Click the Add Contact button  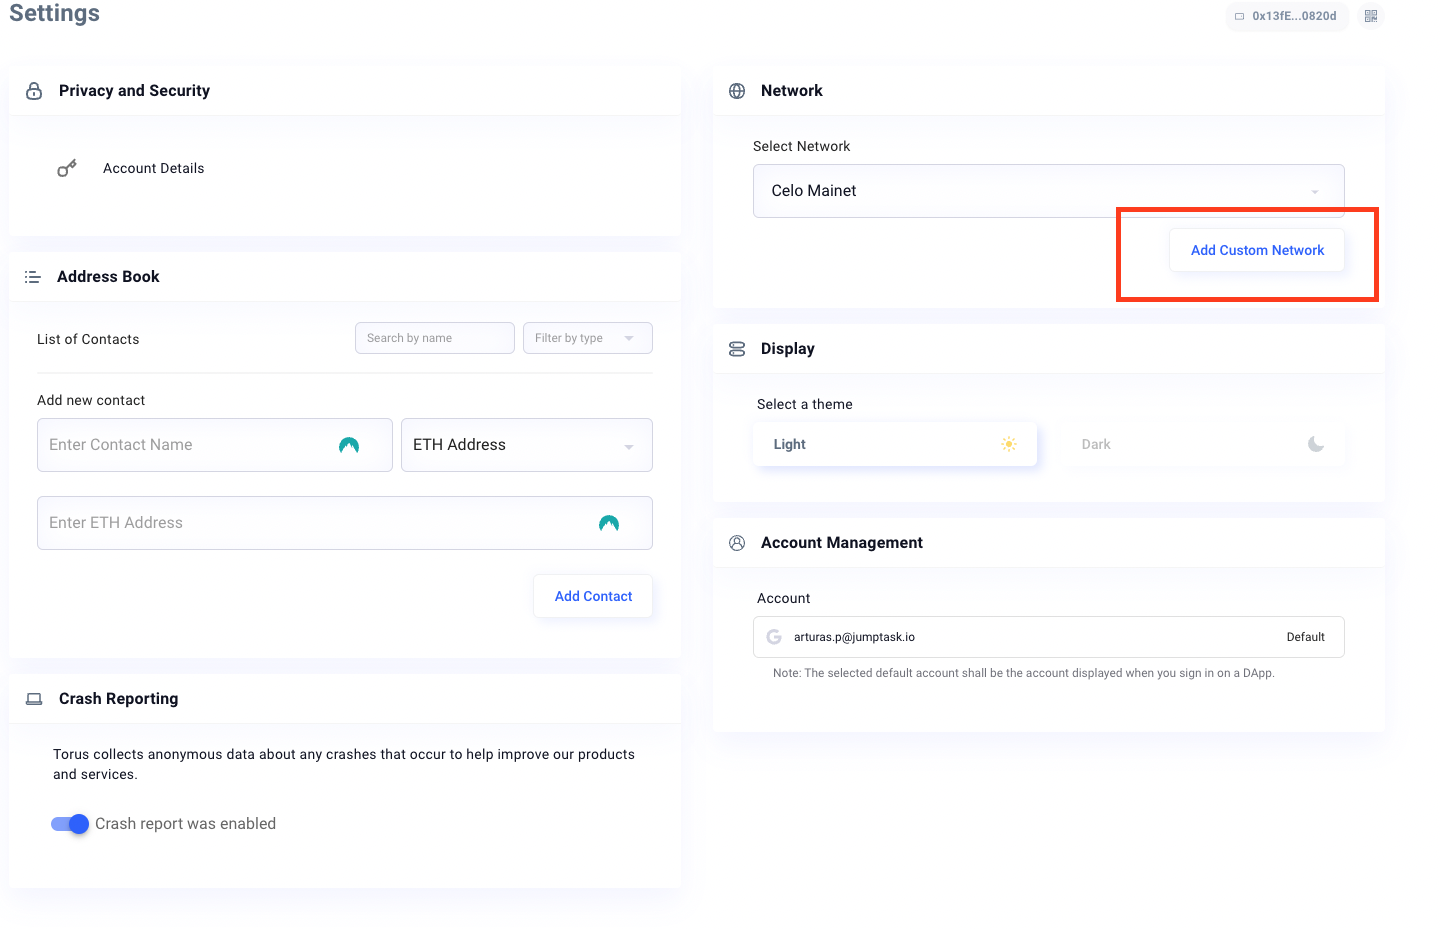click(x=593, y=596)
